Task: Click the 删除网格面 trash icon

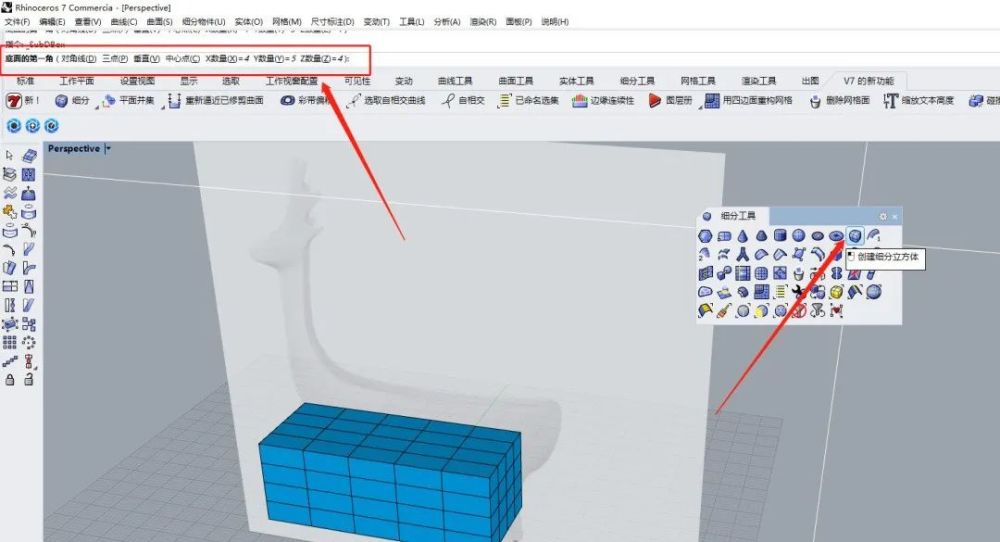Action: [814, 101]
